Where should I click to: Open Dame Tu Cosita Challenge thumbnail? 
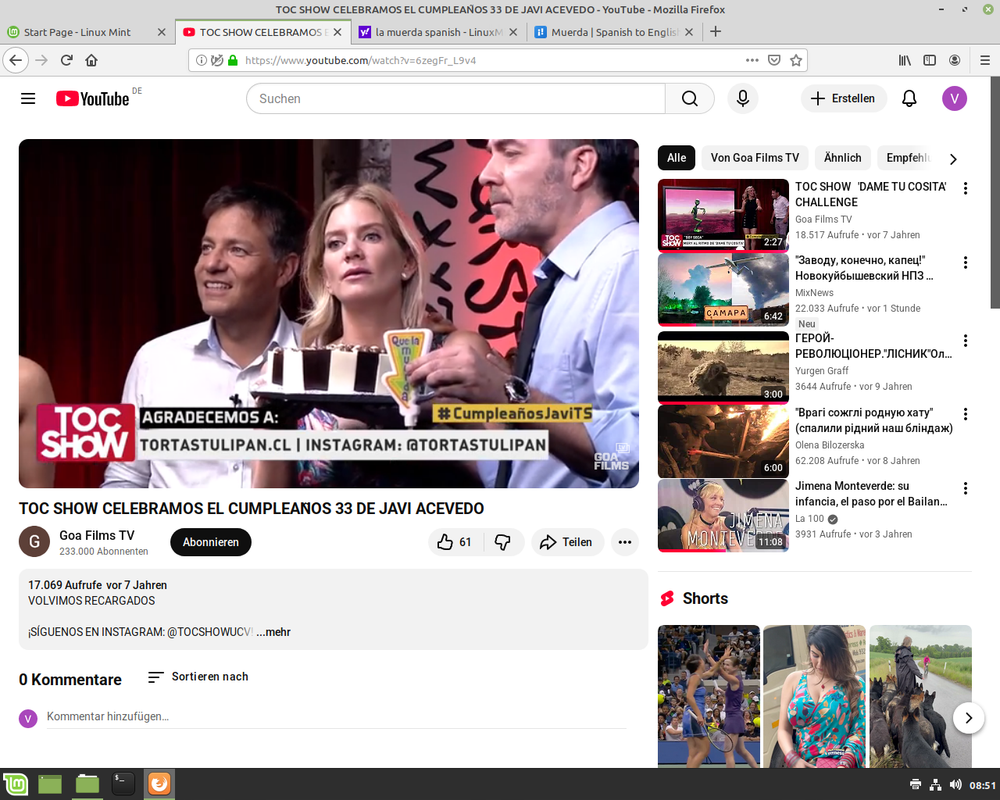[x=723, y=216]
